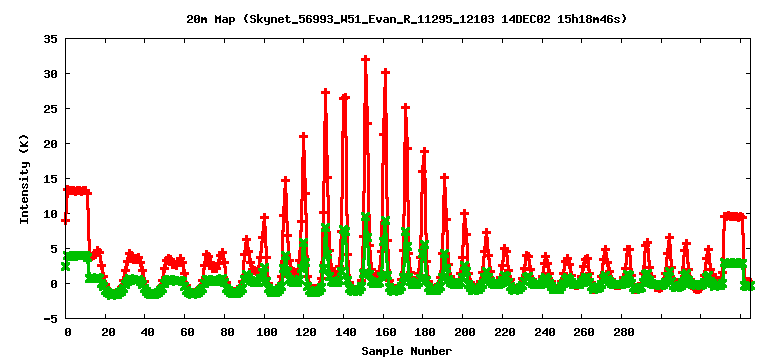Click the plot title text
768x360 pixels.
pos(406,20)
